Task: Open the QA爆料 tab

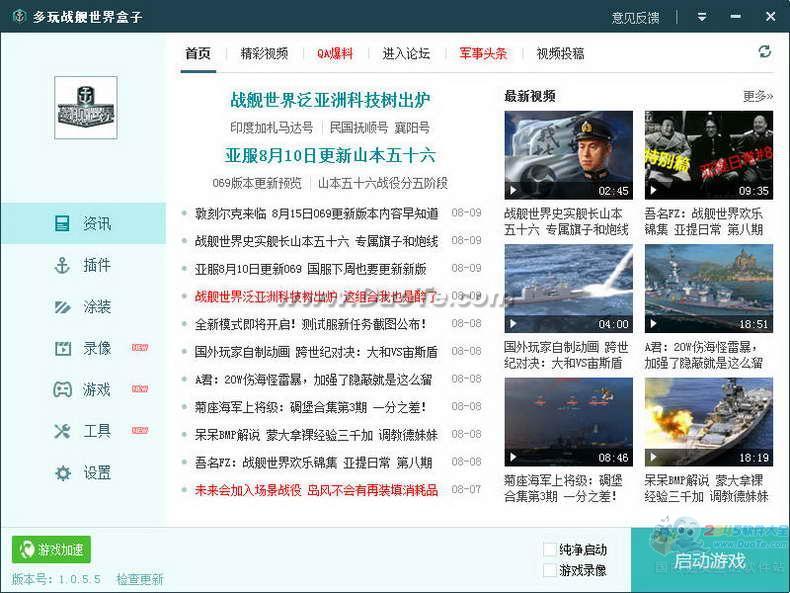Action: click(335, 53)
